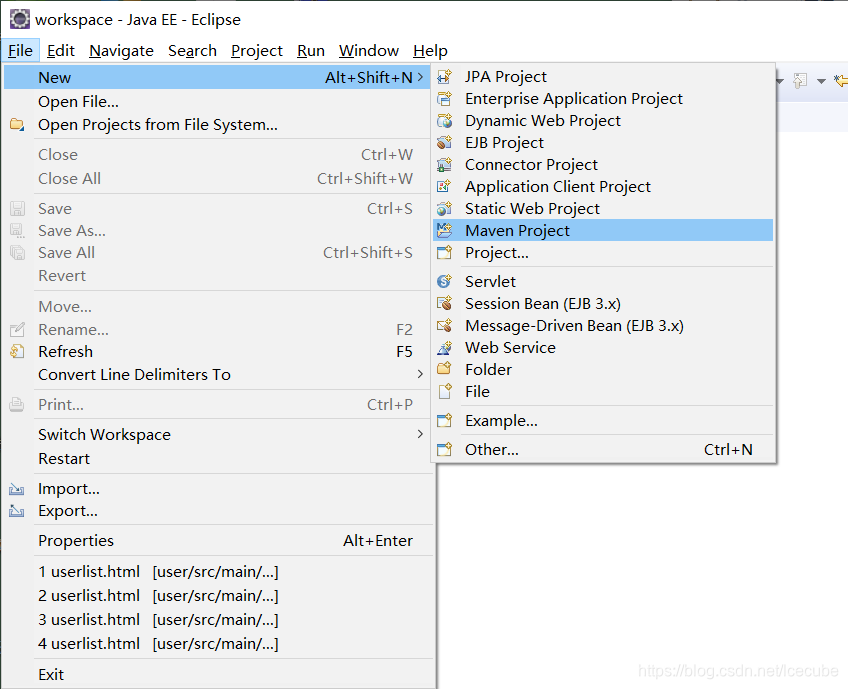
Task: Click the Enterprise Application Project icon
Action: coord(445,99)
